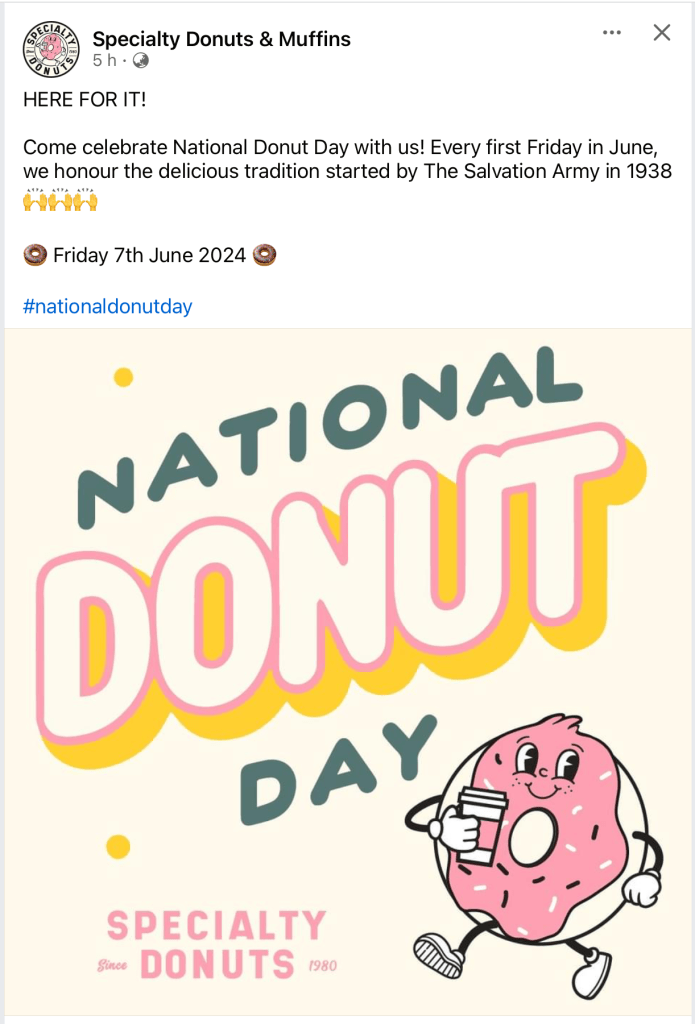Click the 'Friday 7th June 2024' date text
Viewport: 695px width, 1024px height.
(x=149, y=255)
